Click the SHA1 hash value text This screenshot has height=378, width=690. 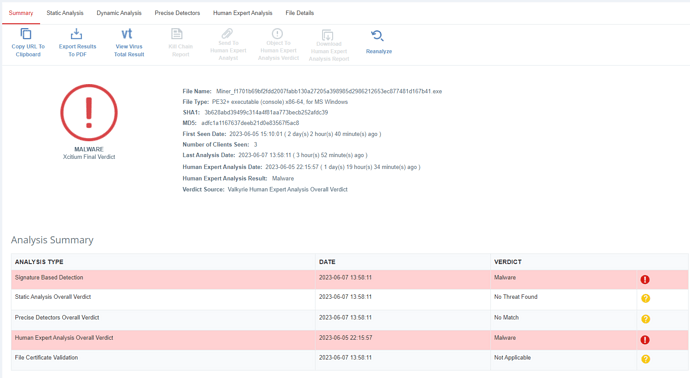[x=266, y=113]
